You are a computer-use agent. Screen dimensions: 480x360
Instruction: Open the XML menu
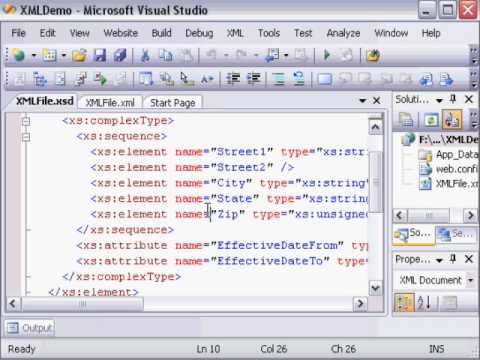(x=235, y=33)
